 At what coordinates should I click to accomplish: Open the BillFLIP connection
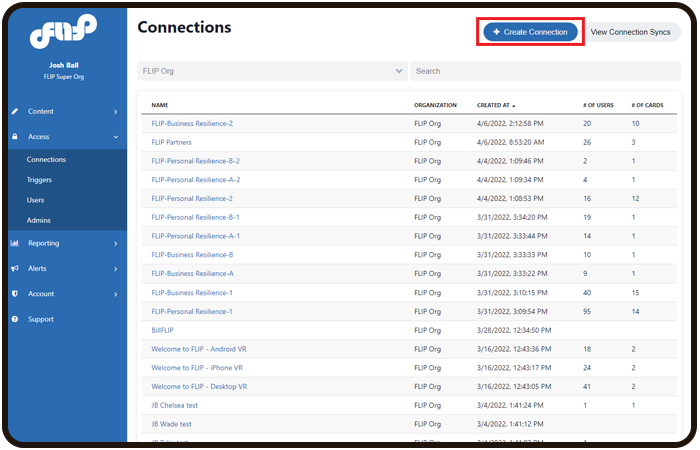pyautogui.click(x=162, y=330)
